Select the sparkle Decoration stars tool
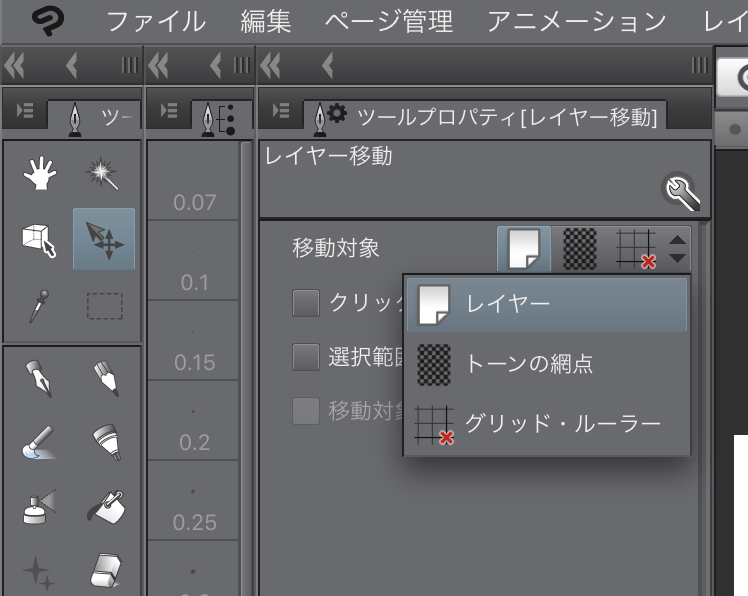Image resolution: width=748 pixels, height=596 pixels. tap(39, 572)
